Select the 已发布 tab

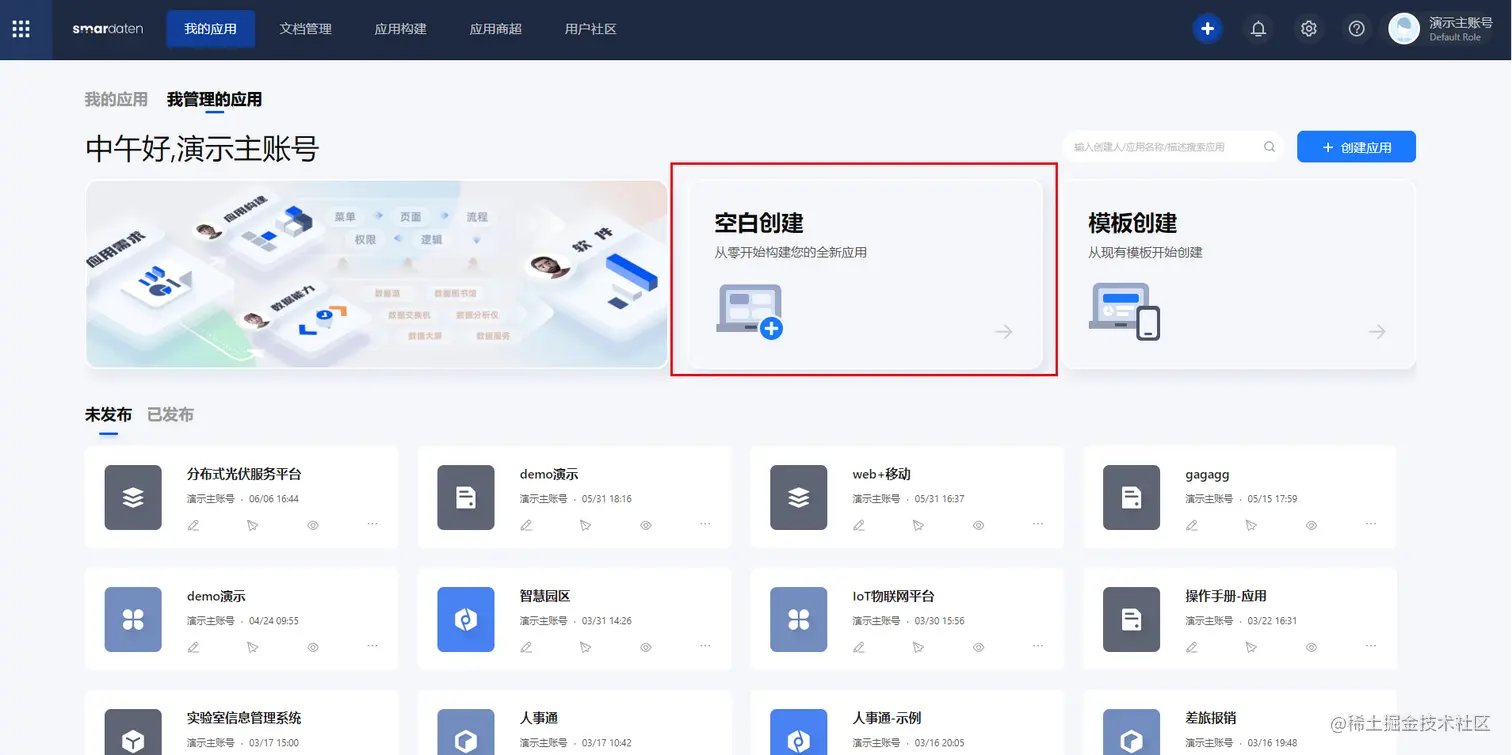pyautogui.click(x=170, y=413)
